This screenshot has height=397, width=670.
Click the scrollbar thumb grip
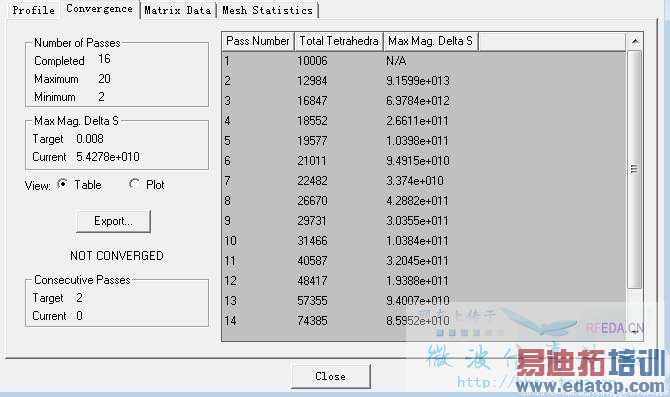(634, 169)
